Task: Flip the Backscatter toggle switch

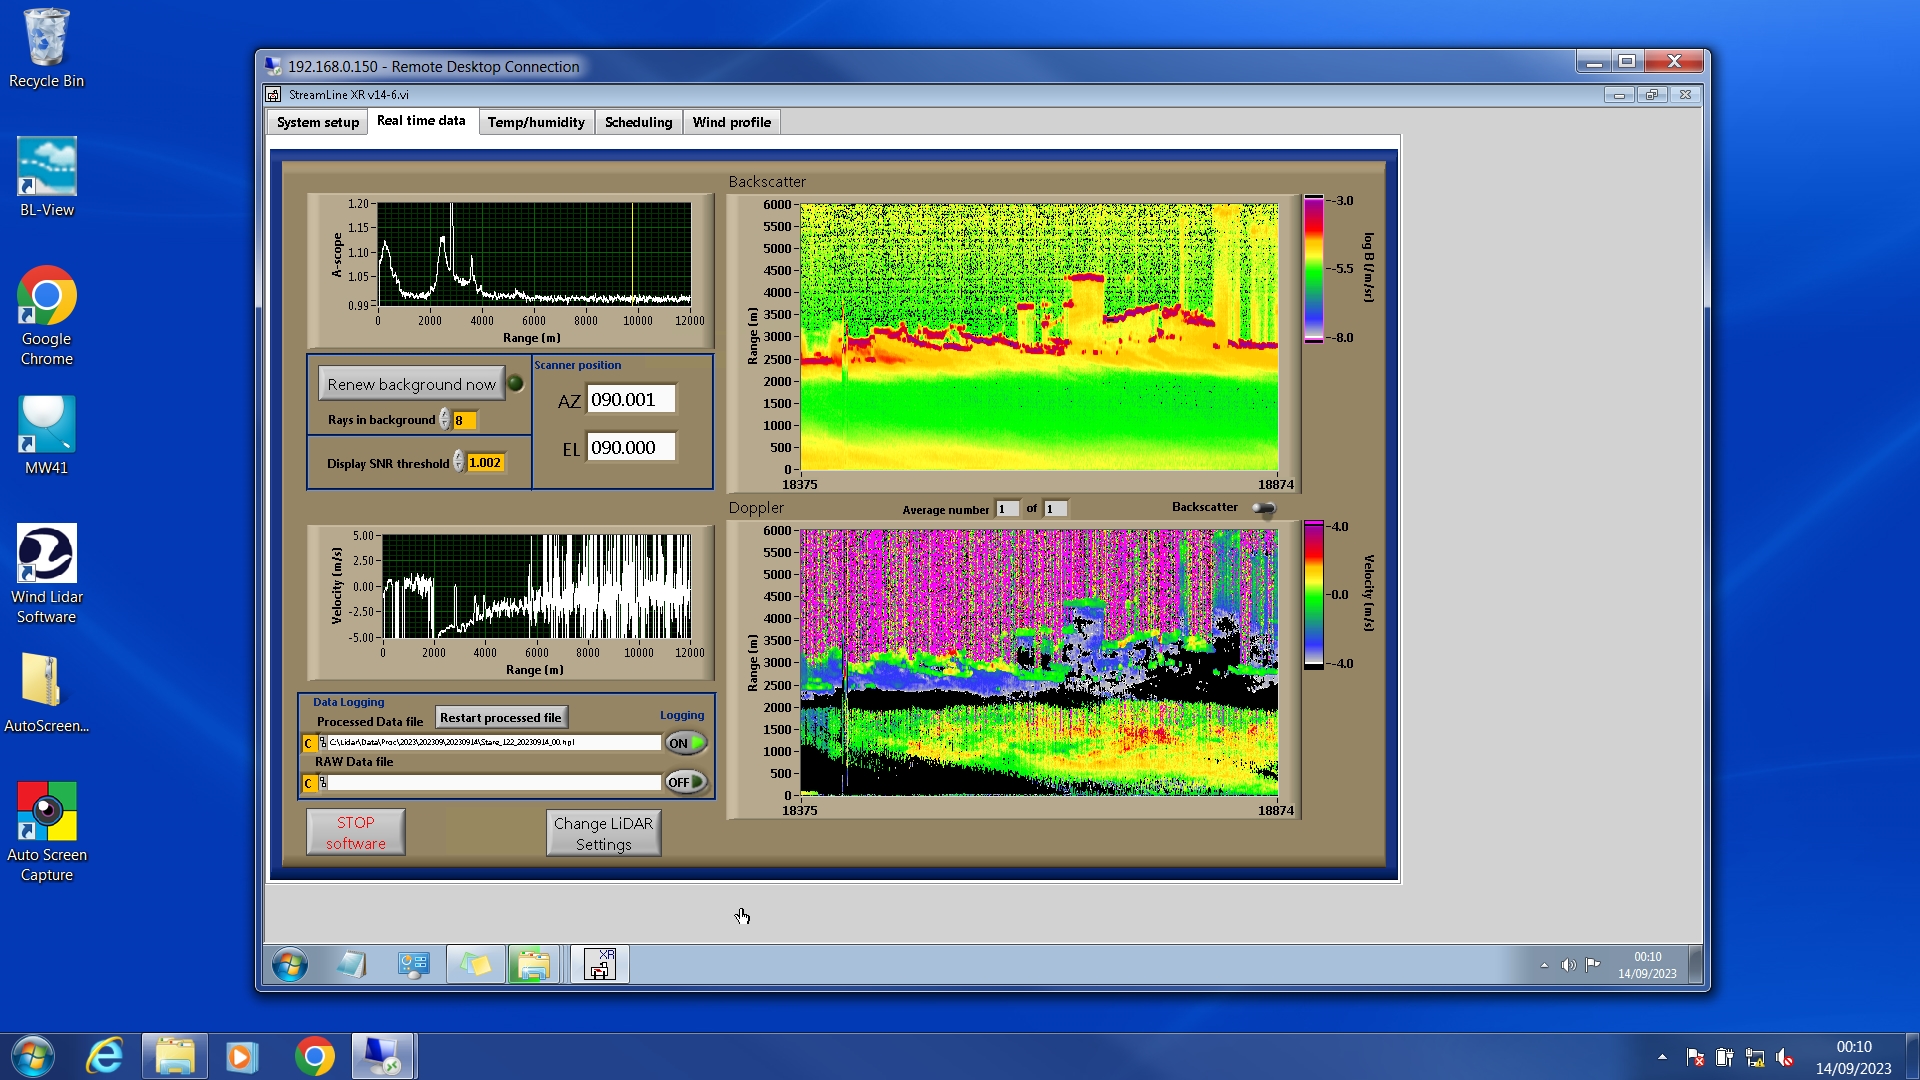Action: (x=1264, y=509)
